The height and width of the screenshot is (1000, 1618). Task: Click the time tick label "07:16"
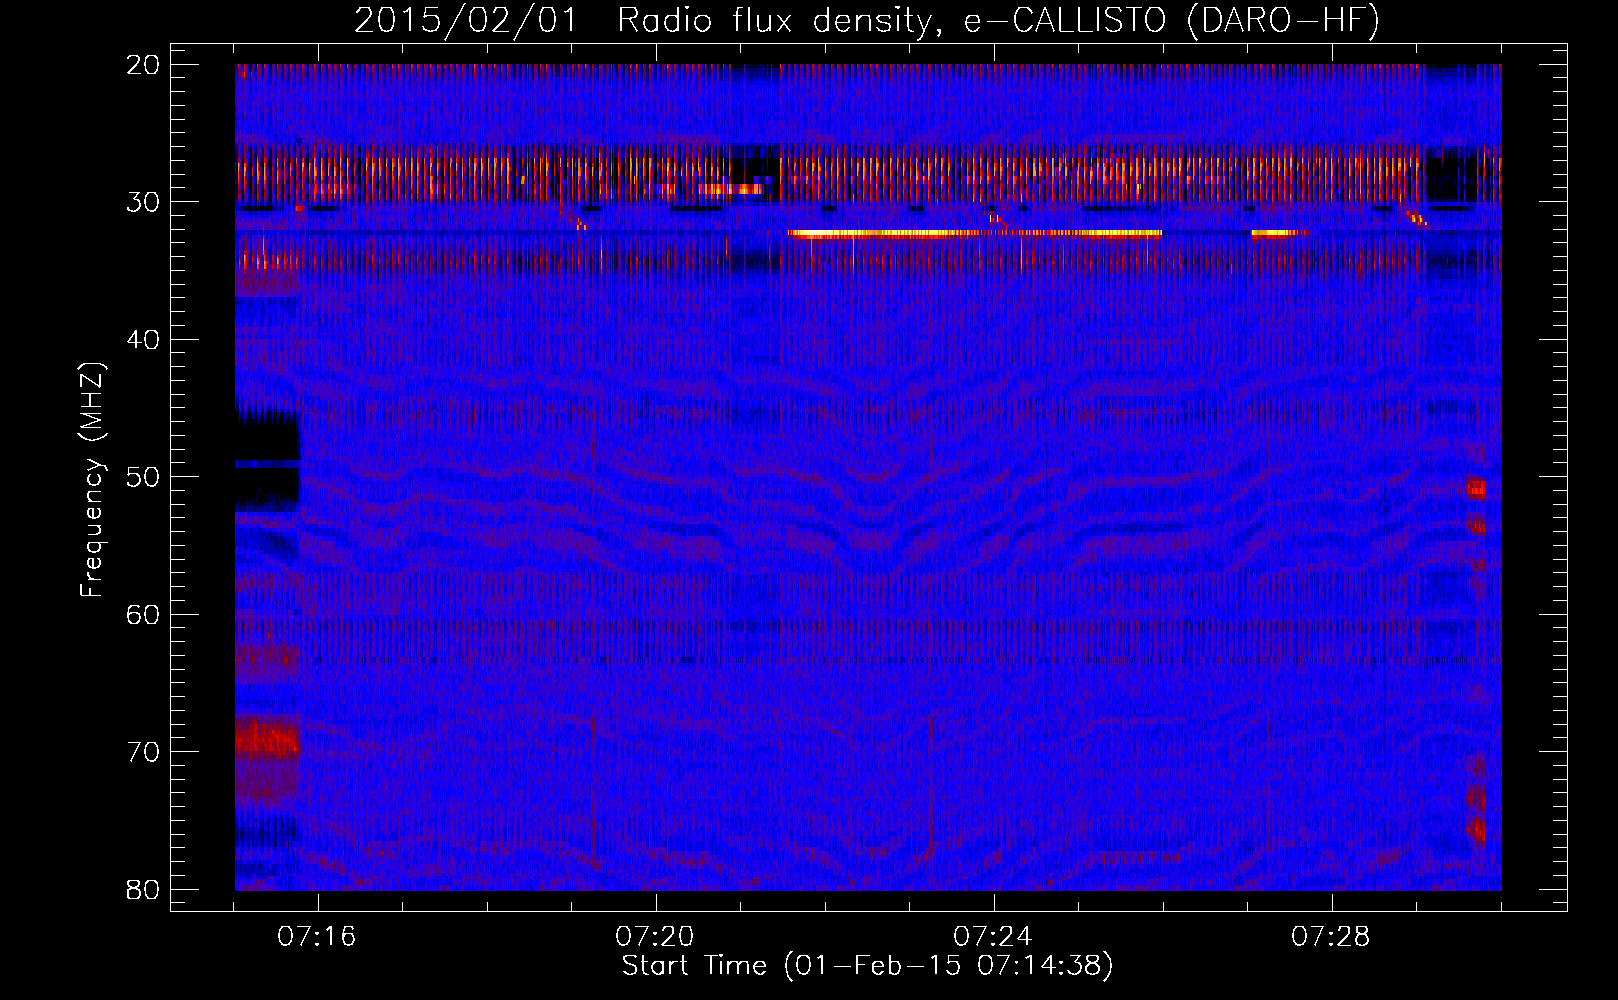317,937
